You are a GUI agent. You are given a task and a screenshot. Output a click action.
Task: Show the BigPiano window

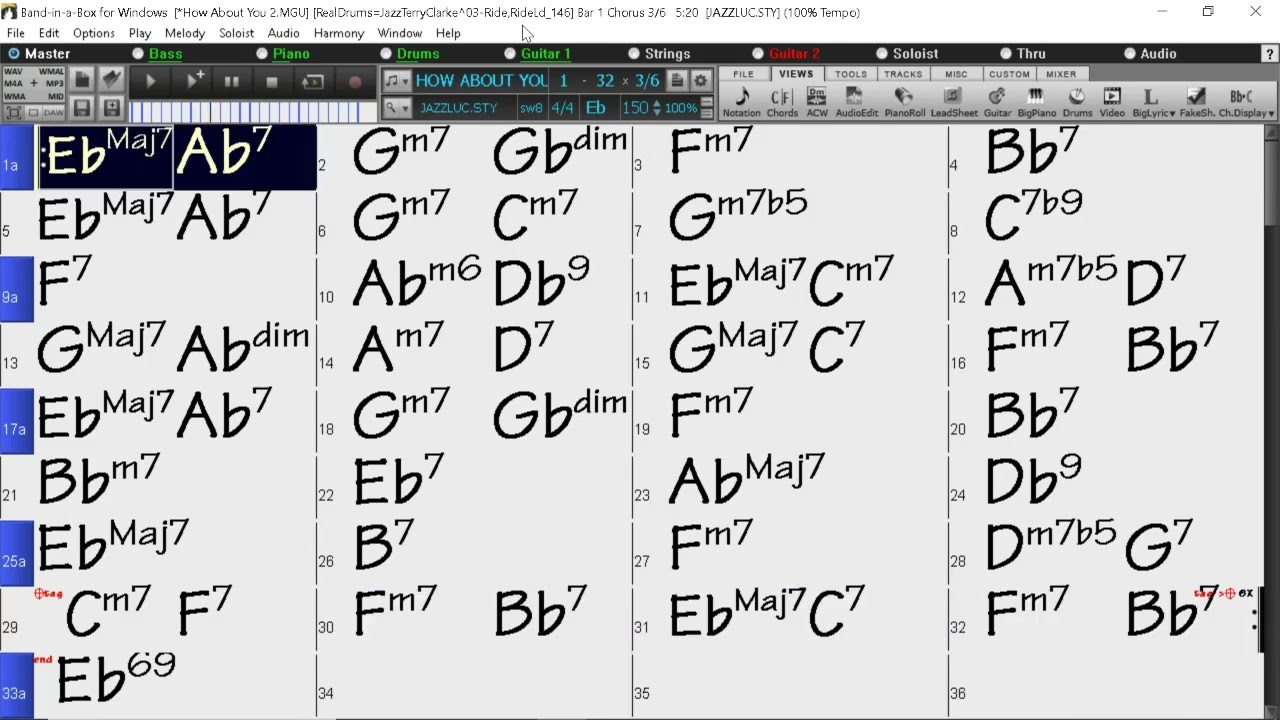1036,102
